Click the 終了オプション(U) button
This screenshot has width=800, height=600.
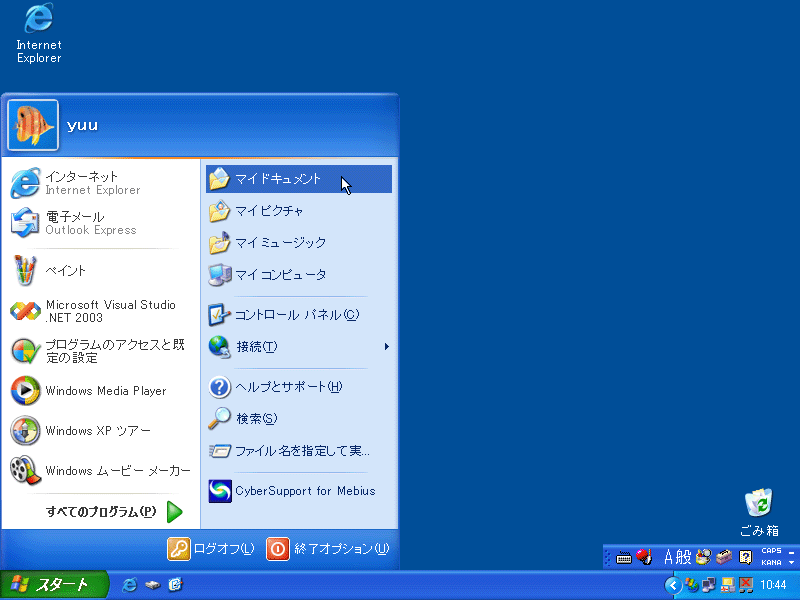coord(328,549)
